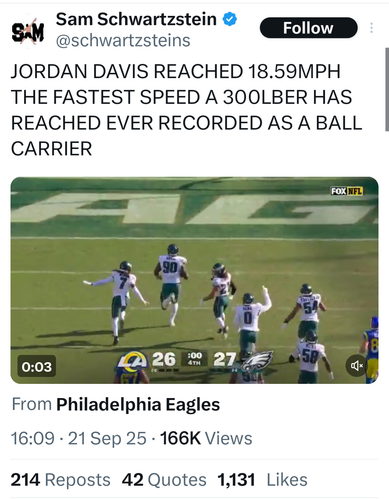Open the three-dot more options menu
The height and width of the screenshot is (500, 389).
[x=371, y=28]
